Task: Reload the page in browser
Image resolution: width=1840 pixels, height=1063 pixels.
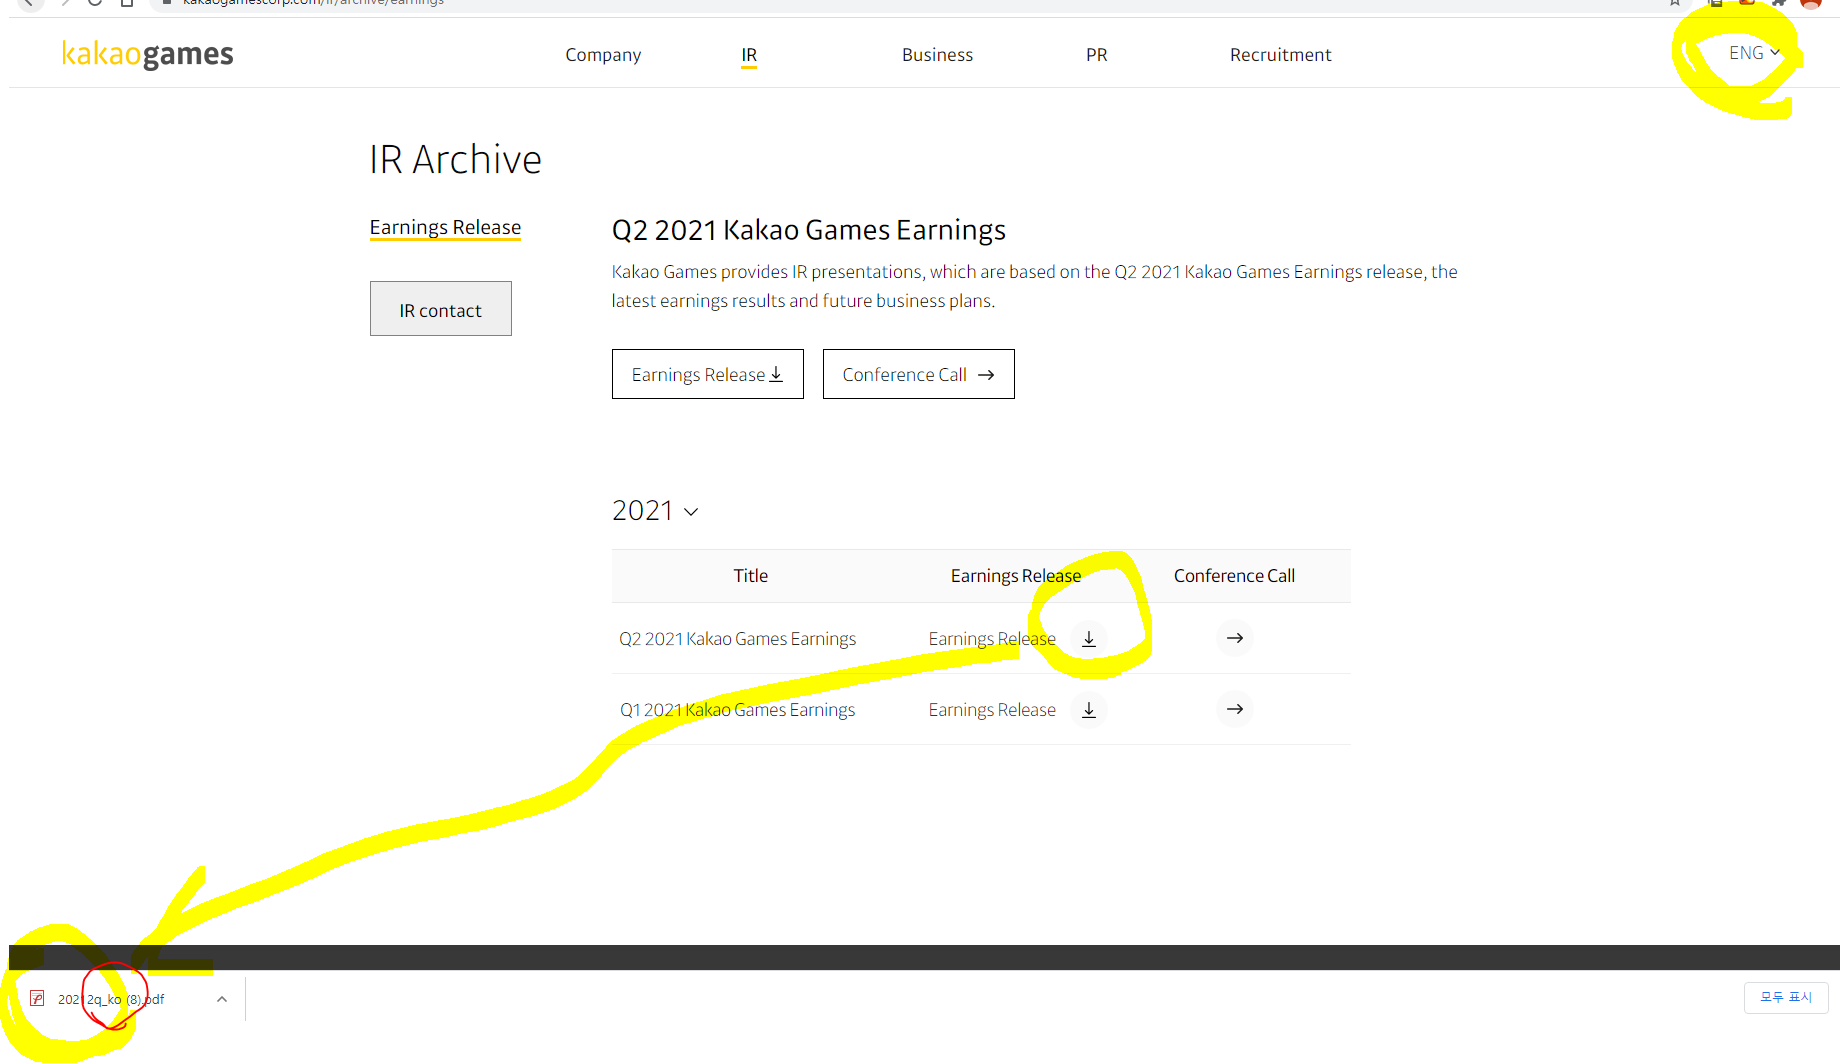Action: (94, 3)
